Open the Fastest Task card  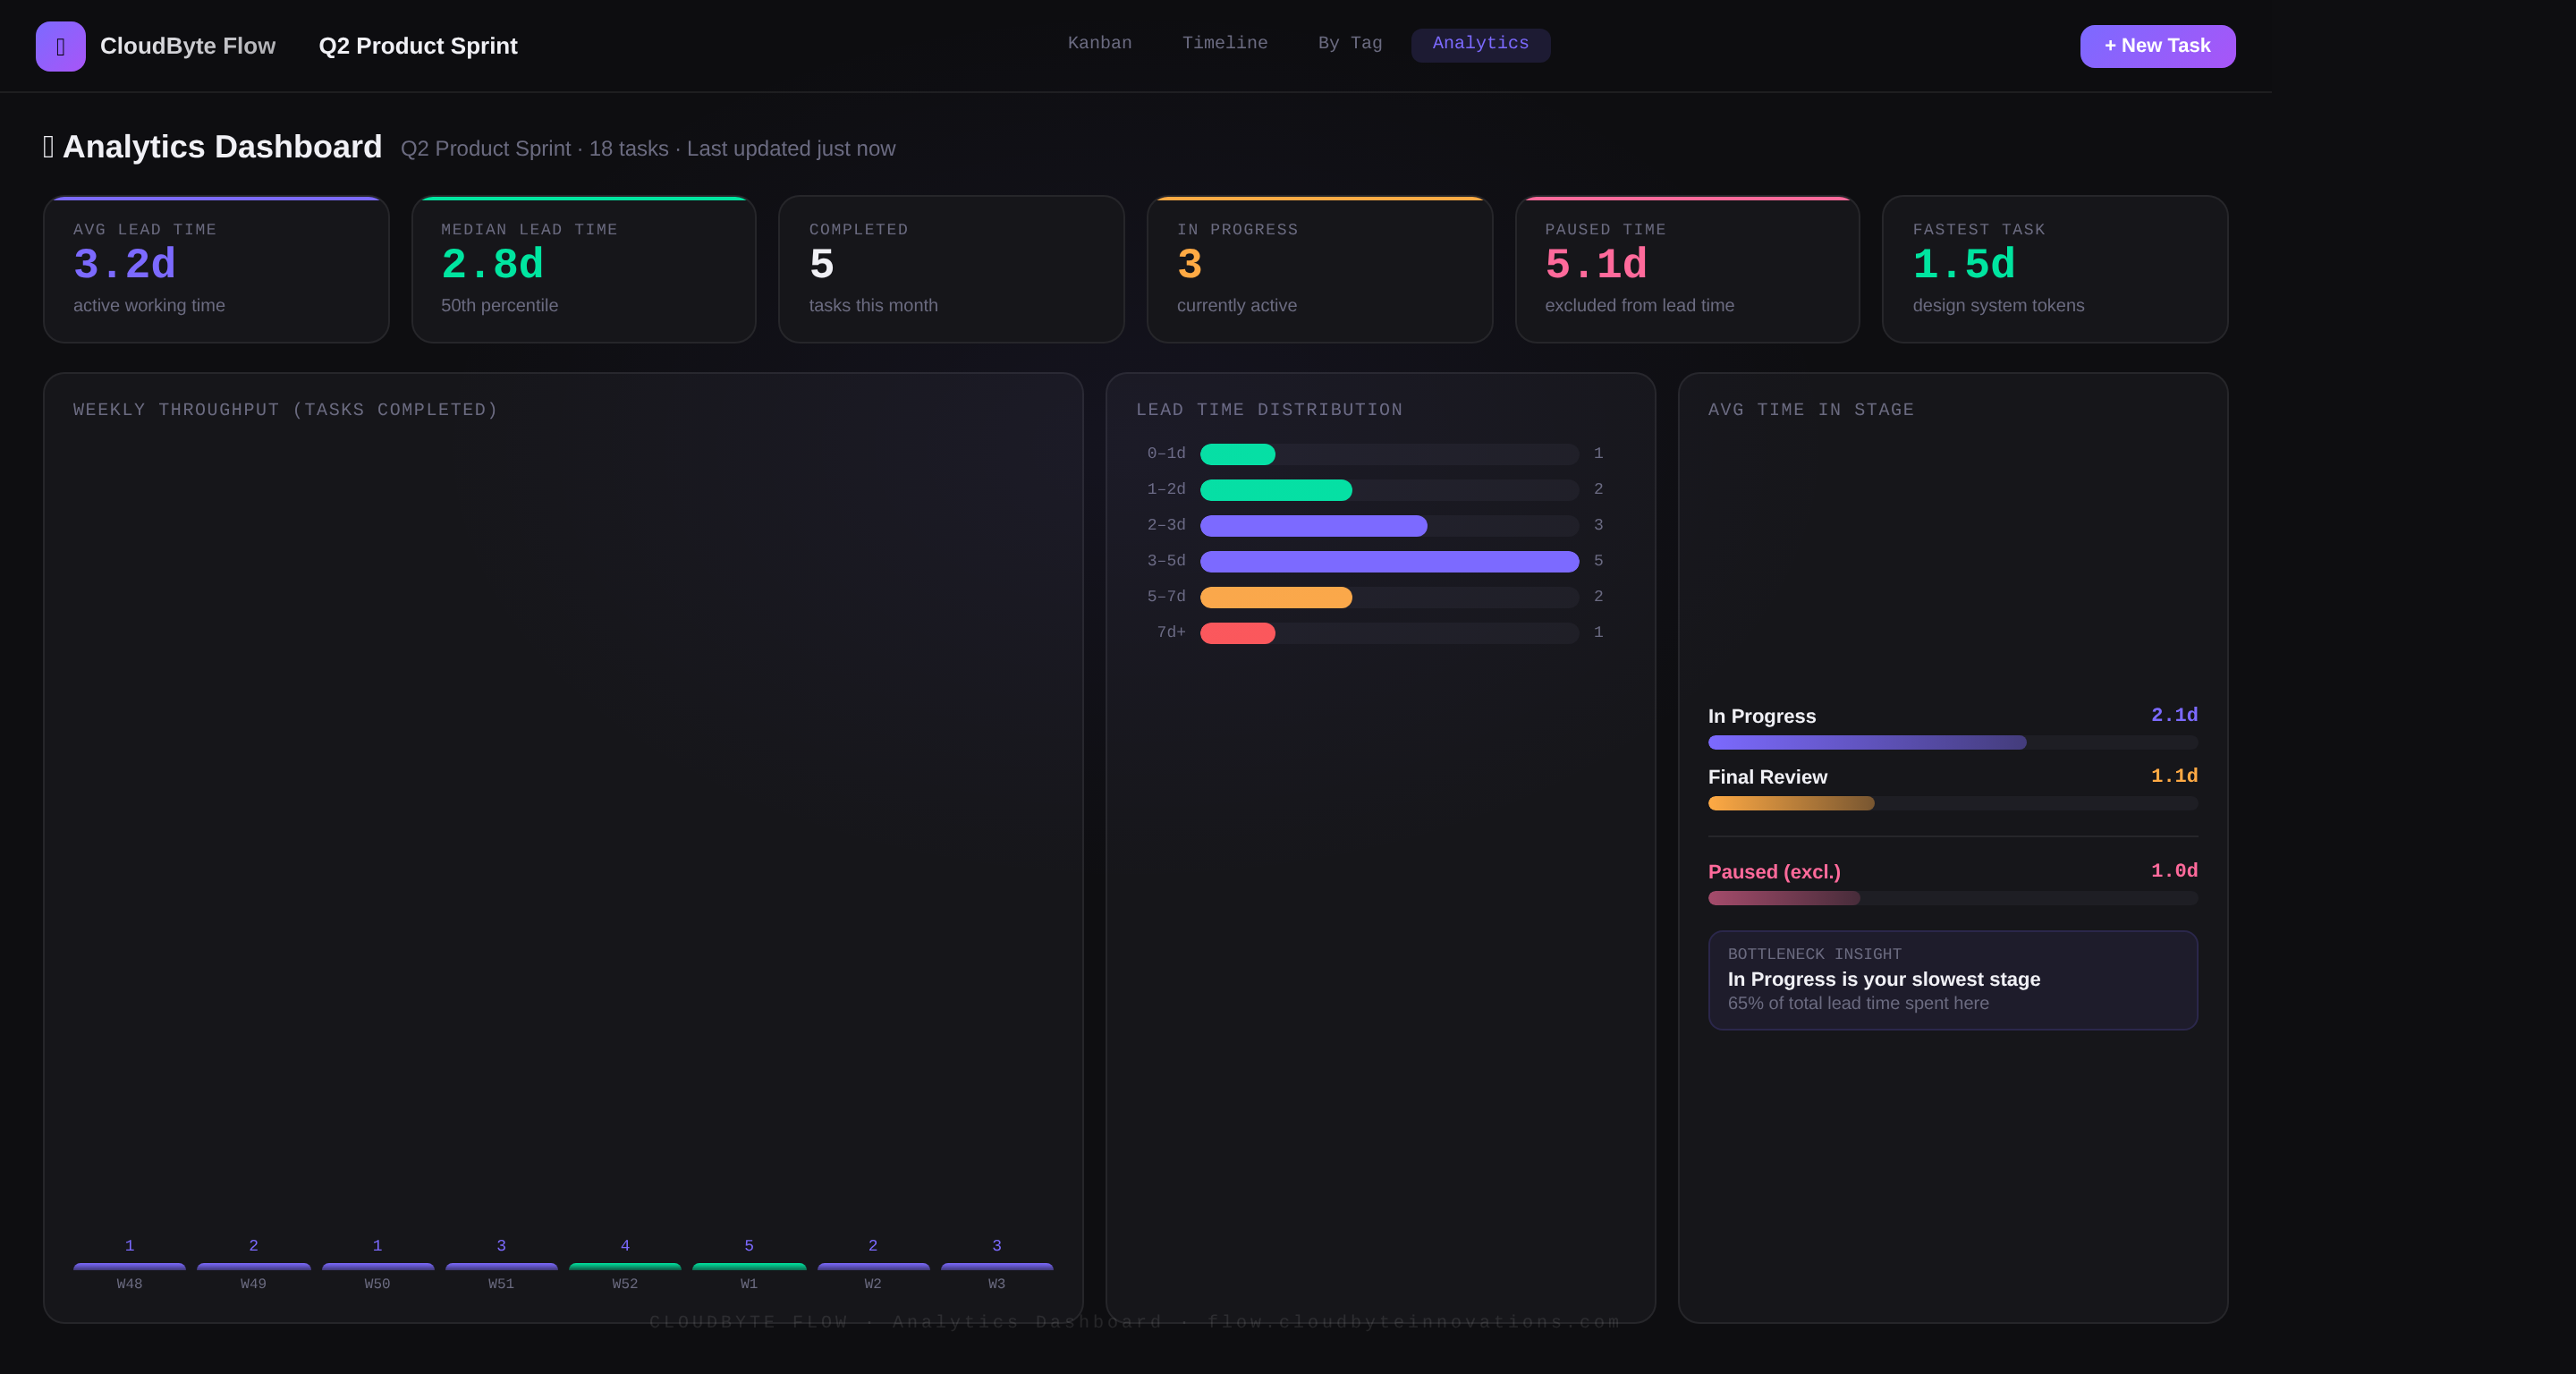(2055, 269)
